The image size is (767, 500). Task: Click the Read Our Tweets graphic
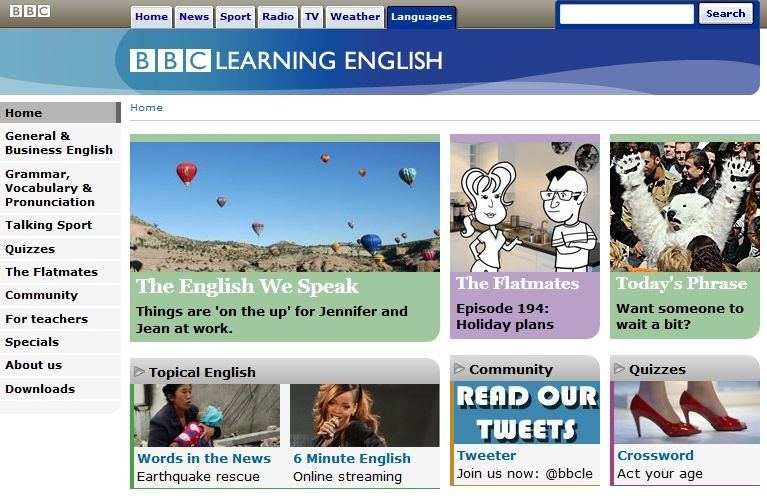click(x=527, y=412)
